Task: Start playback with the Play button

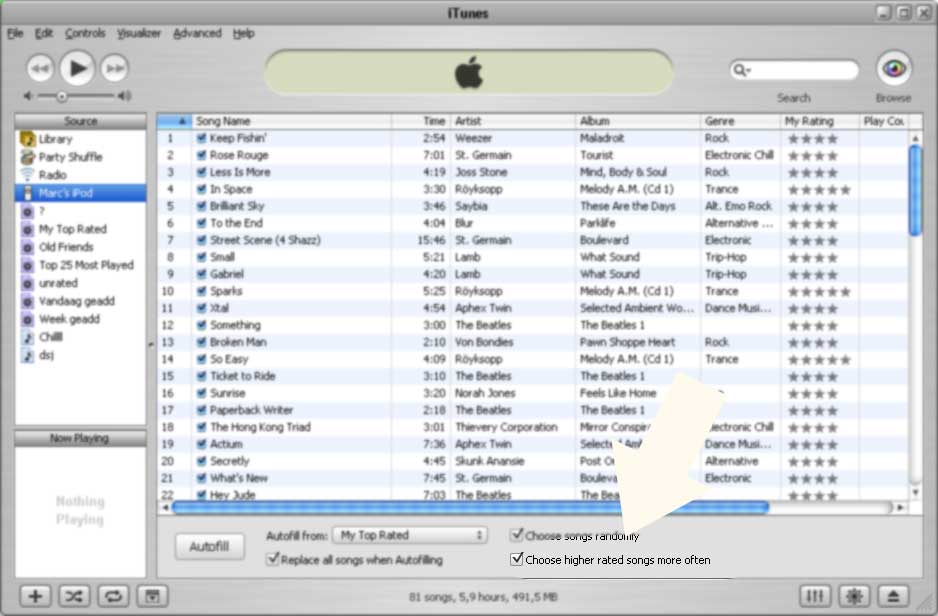Action: [x=77, y=68]
